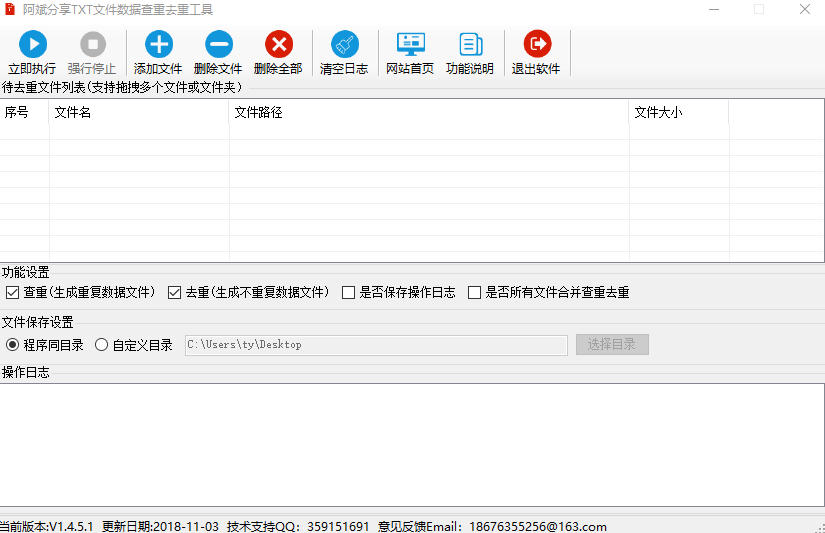This screenshot has width=825, height=533.
Task: Click the red 删除全部 icon
Action: coord(278,44)
